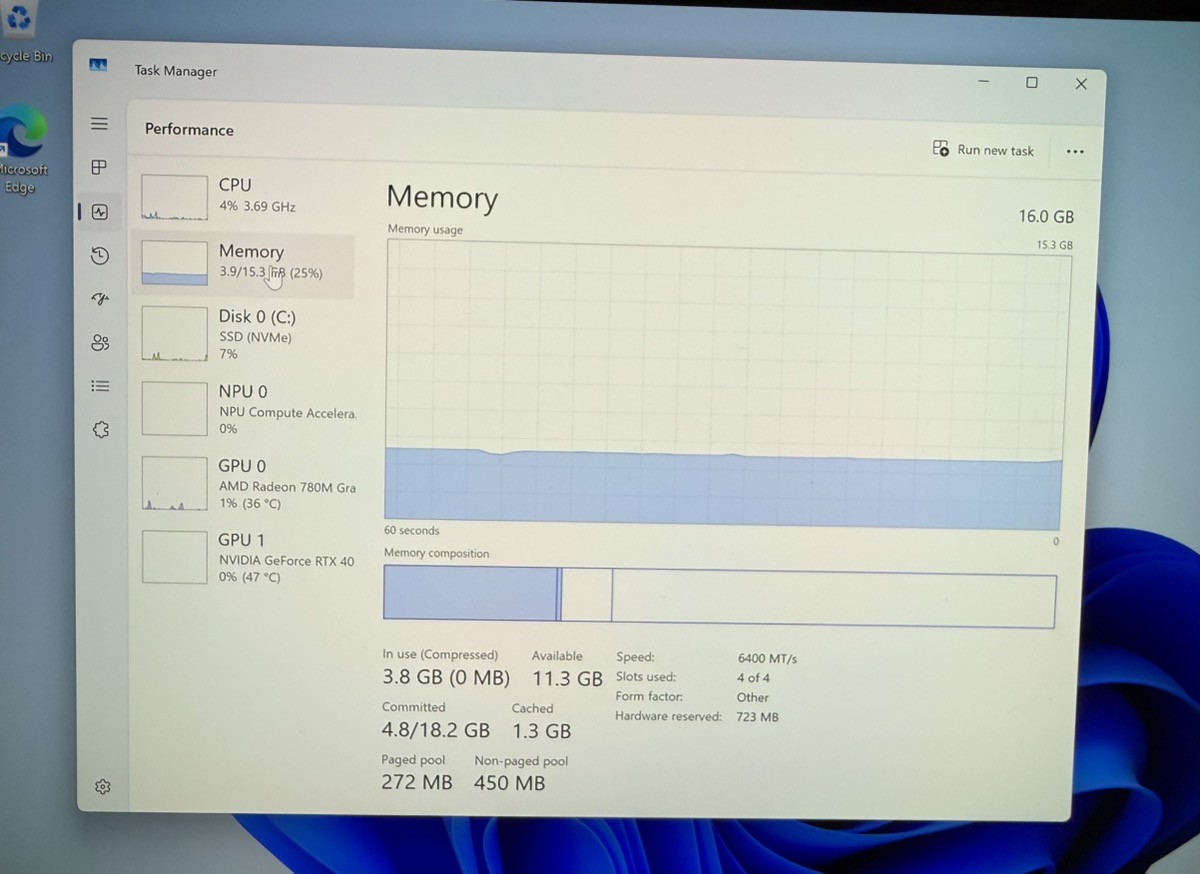The height and width of the screenshot is (874, 1200).
Task: Click the 4 of 4 slots used value
Action: [754, 678]
